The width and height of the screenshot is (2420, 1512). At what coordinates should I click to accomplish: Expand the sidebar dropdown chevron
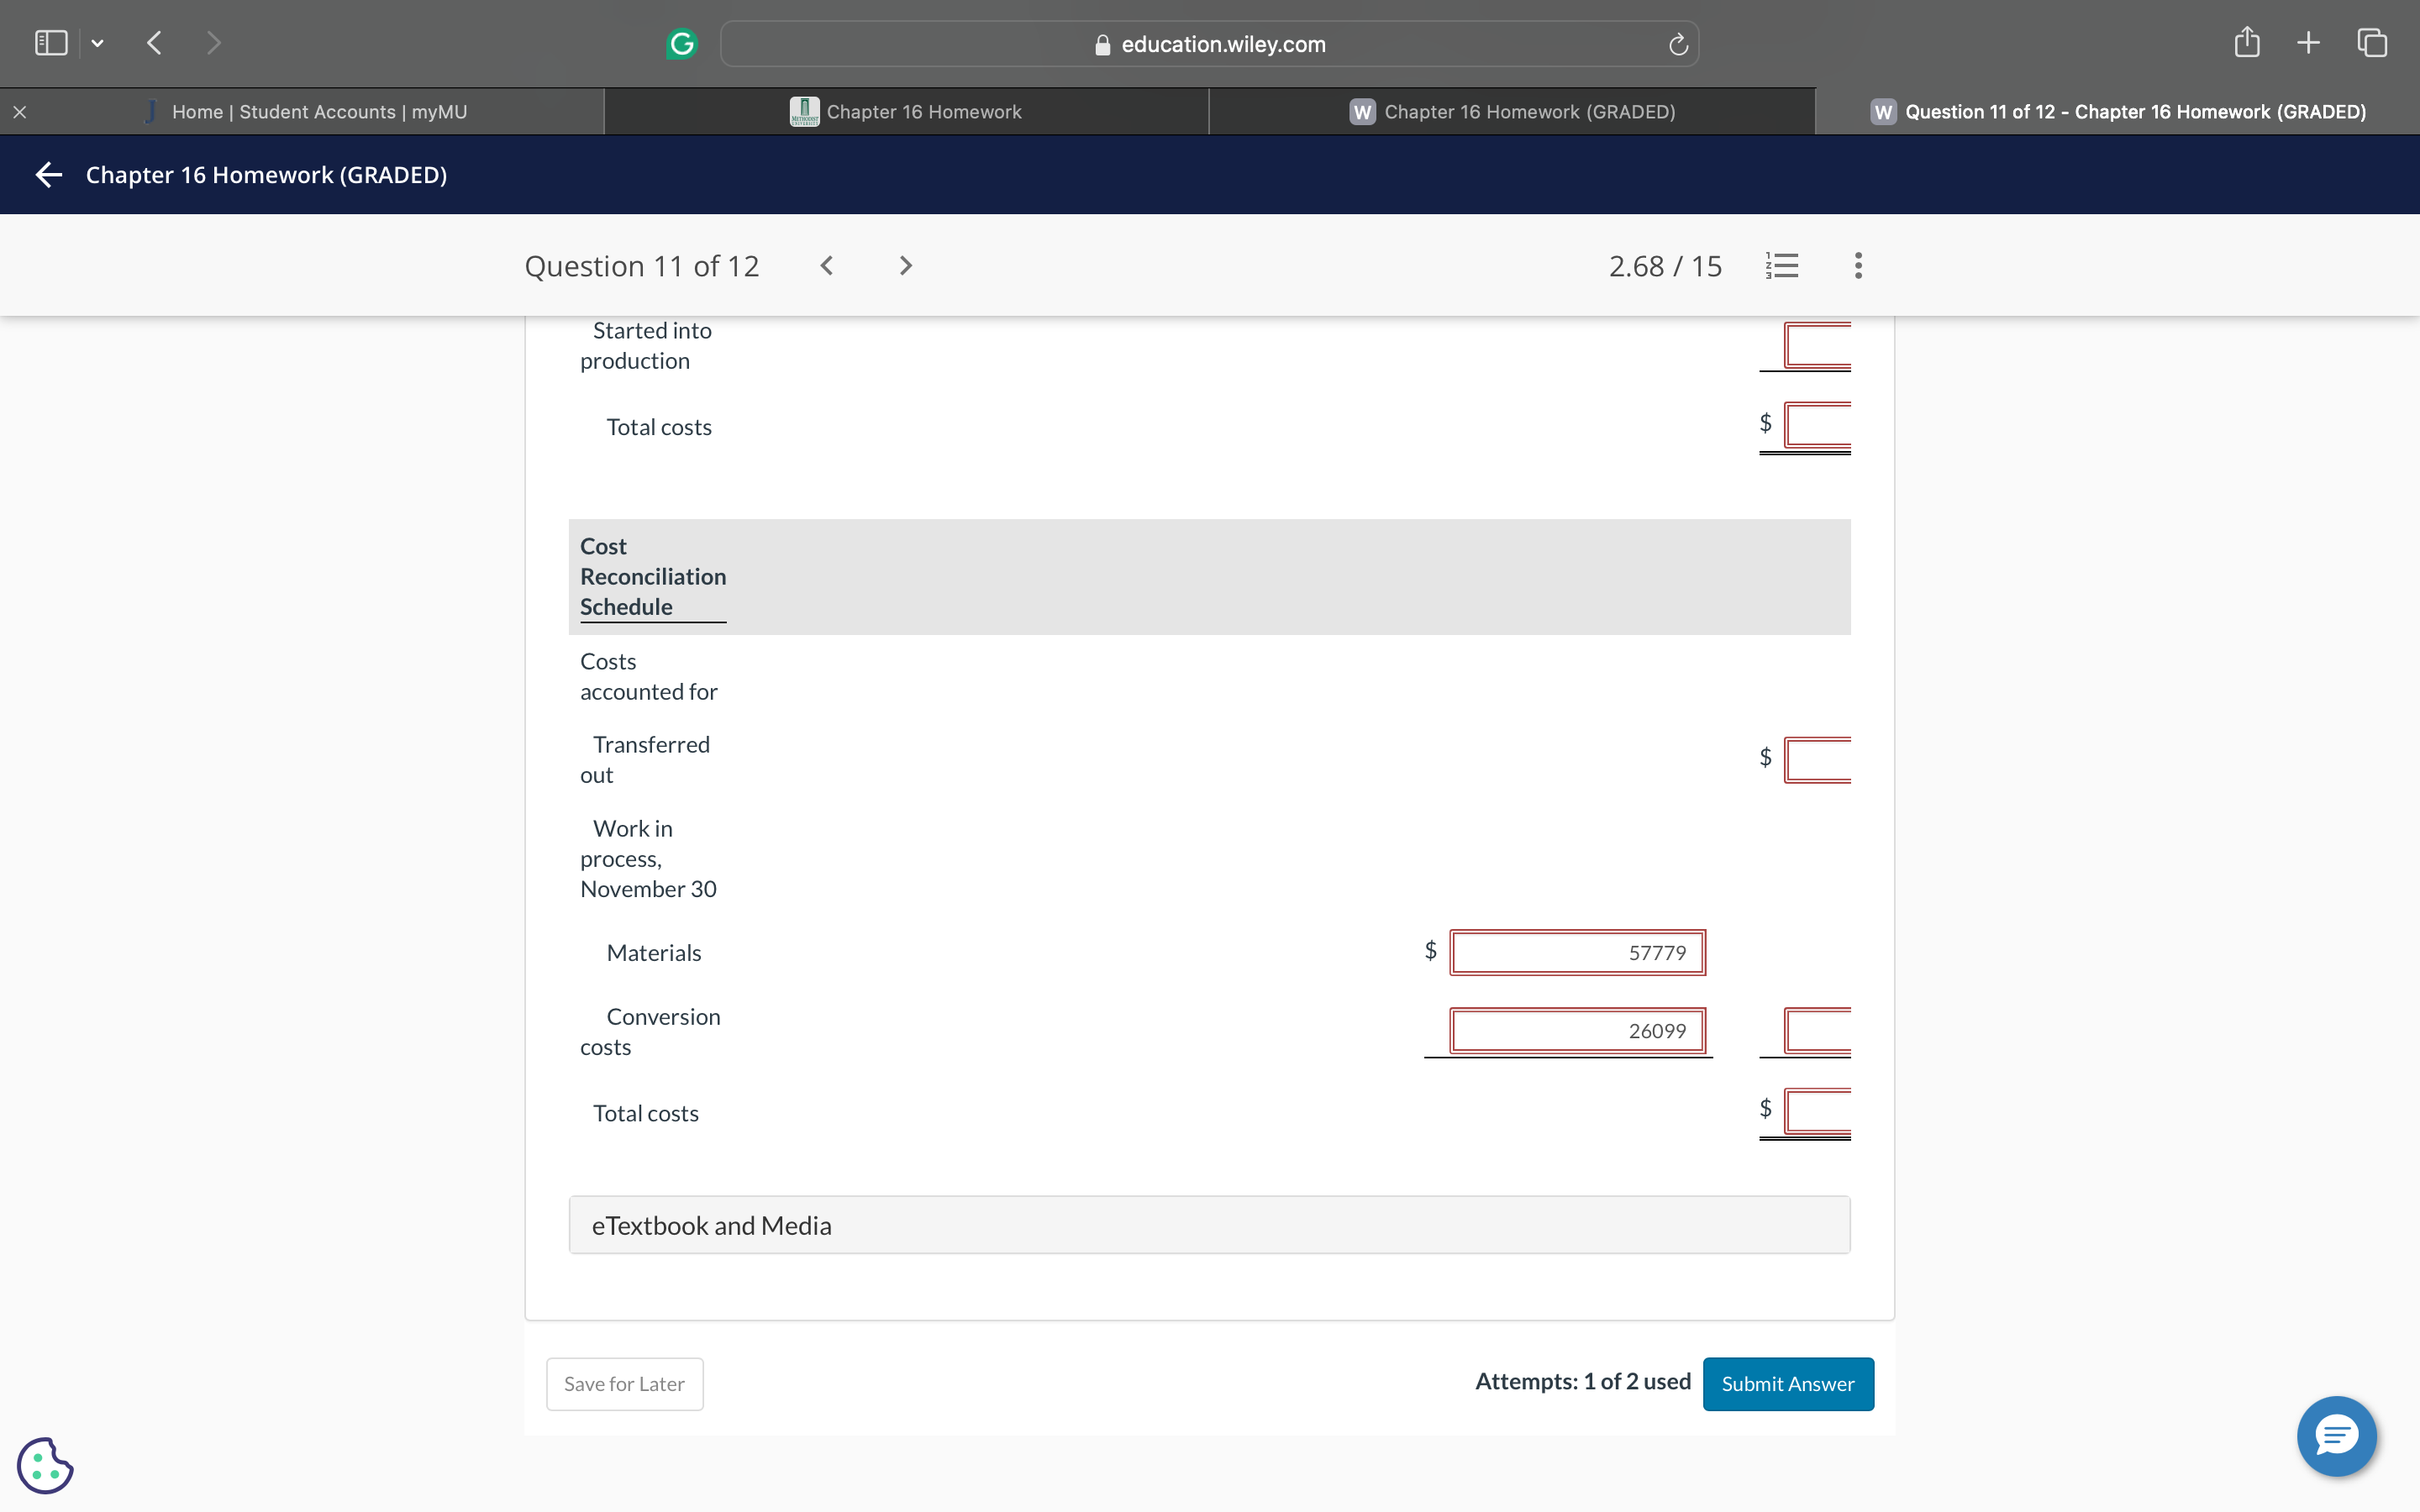97,43
